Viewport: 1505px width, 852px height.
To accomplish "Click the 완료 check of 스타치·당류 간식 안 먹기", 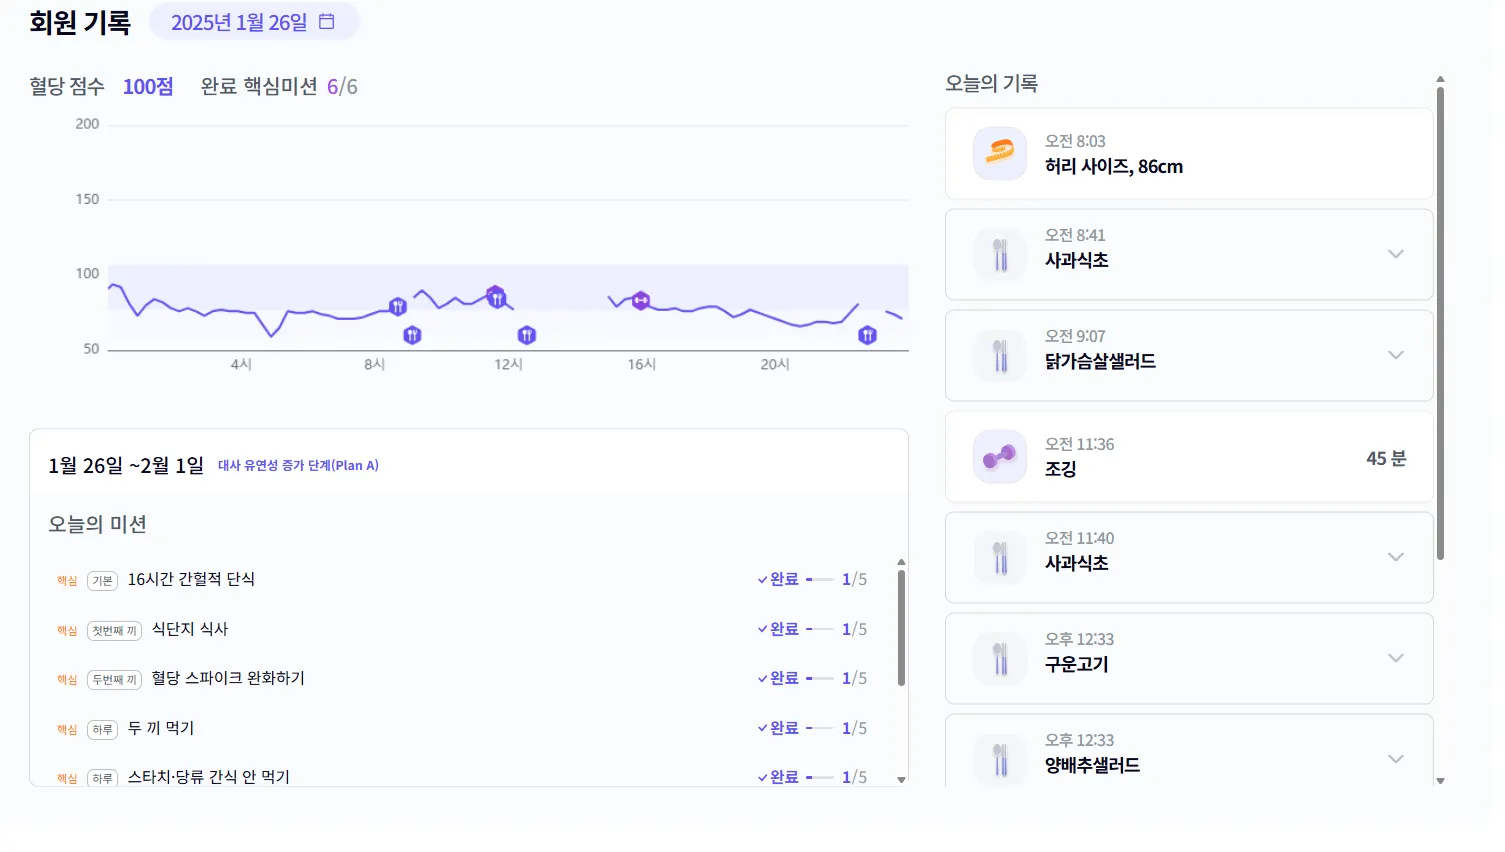I will (778, 777).
